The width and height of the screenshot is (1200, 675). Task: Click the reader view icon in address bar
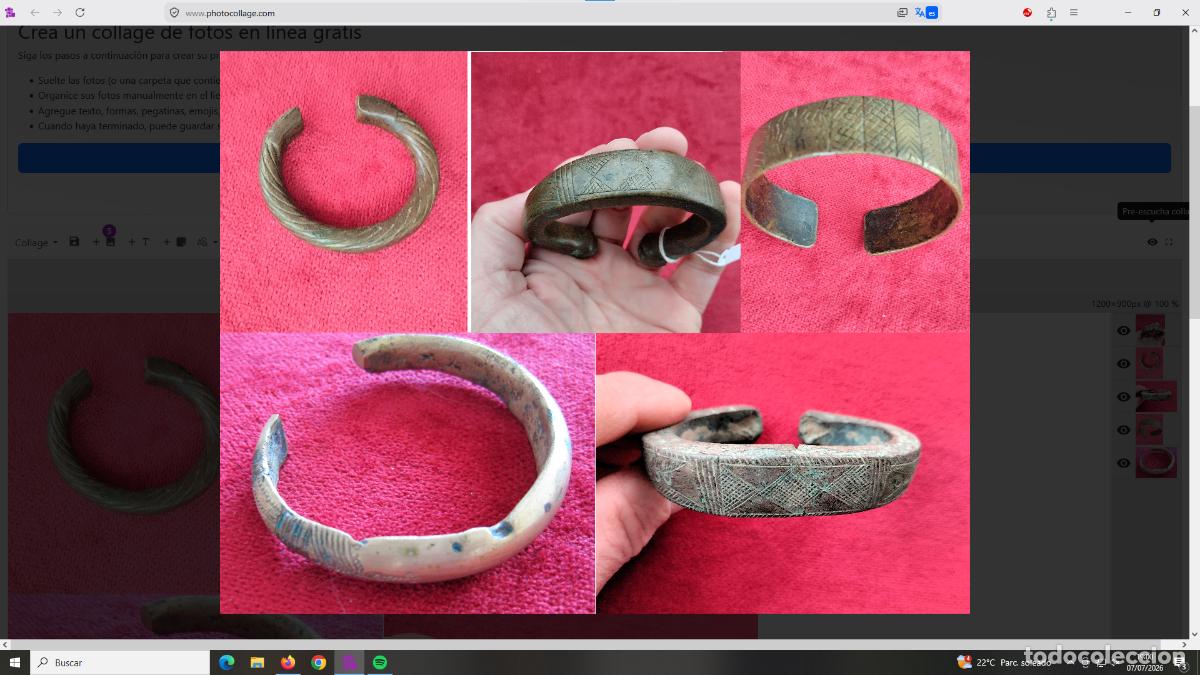[902, 13]
